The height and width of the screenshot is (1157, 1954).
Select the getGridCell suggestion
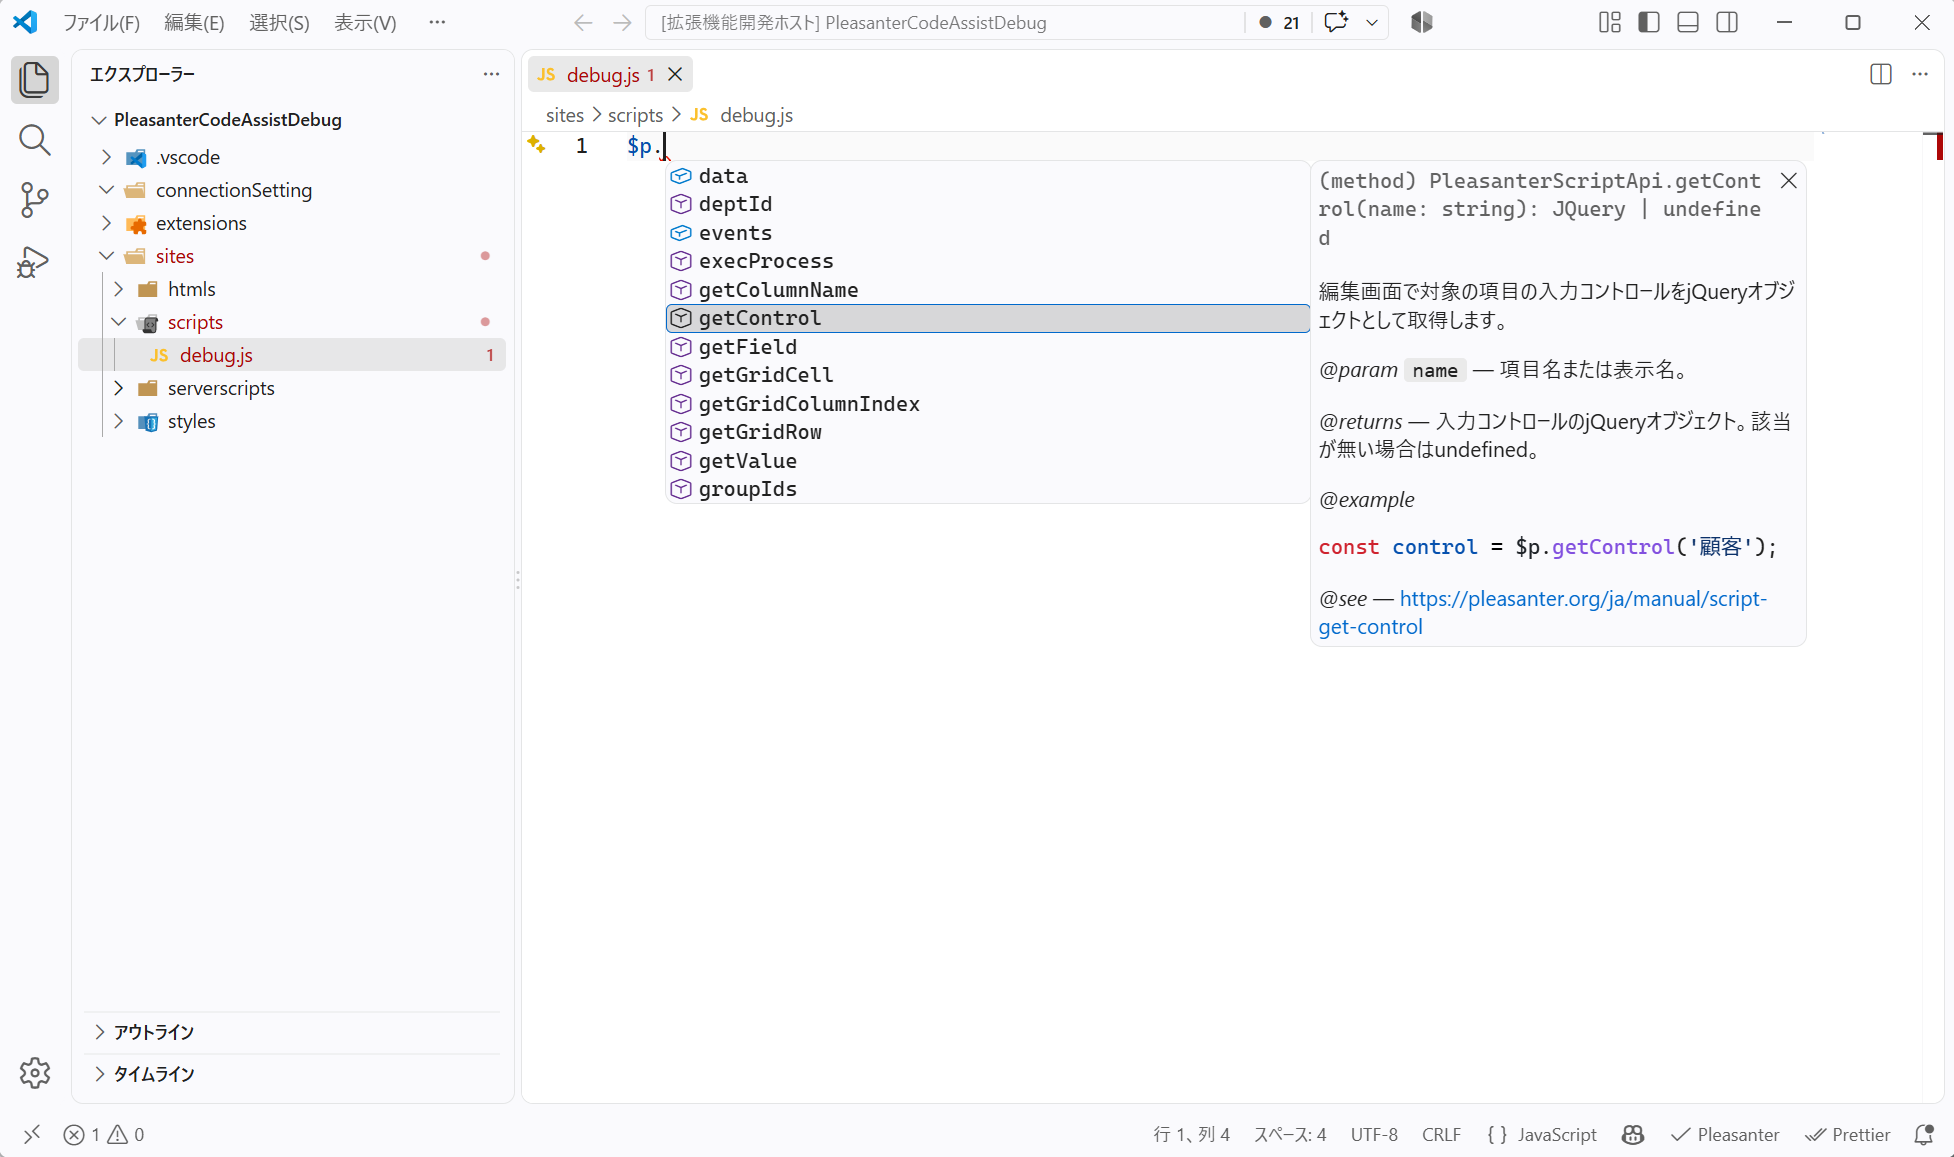pyautogui.click(x=988, y=375)
